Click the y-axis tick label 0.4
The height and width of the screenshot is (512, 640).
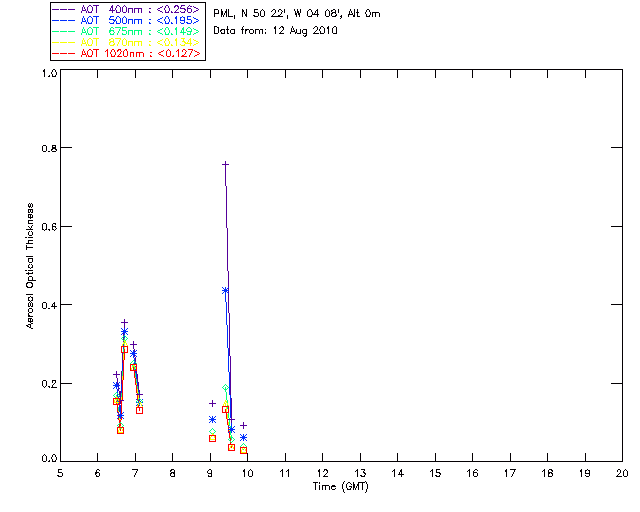49,305
